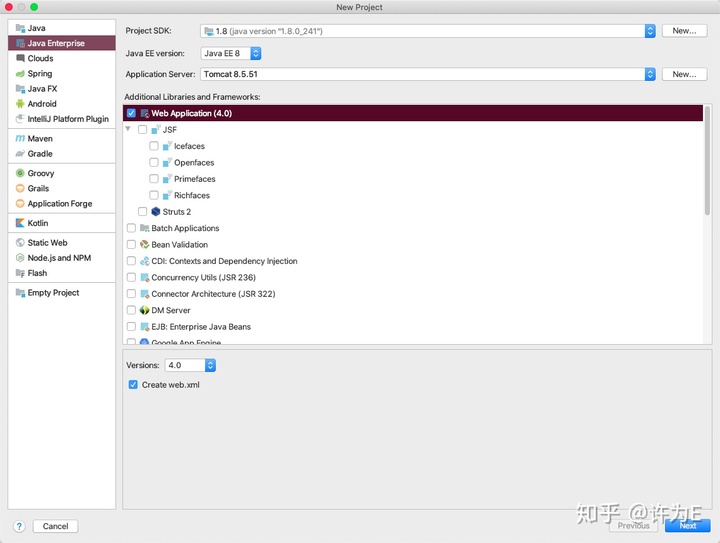Select the Spring category label
720x543 pixels.
point(40,73)
